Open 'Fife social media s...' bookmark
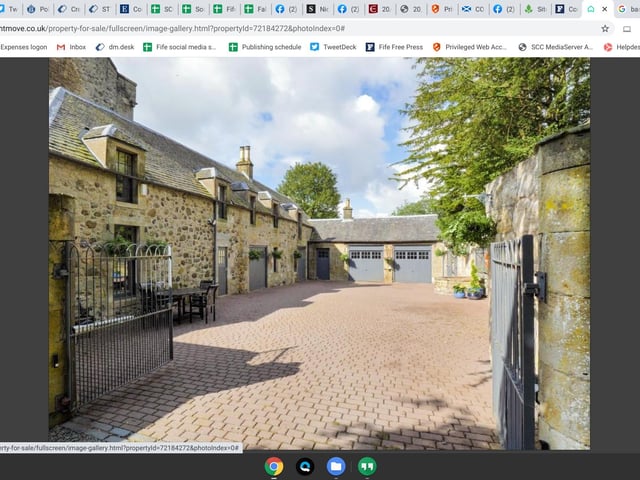The image size is (640, 480). (180, 47)
